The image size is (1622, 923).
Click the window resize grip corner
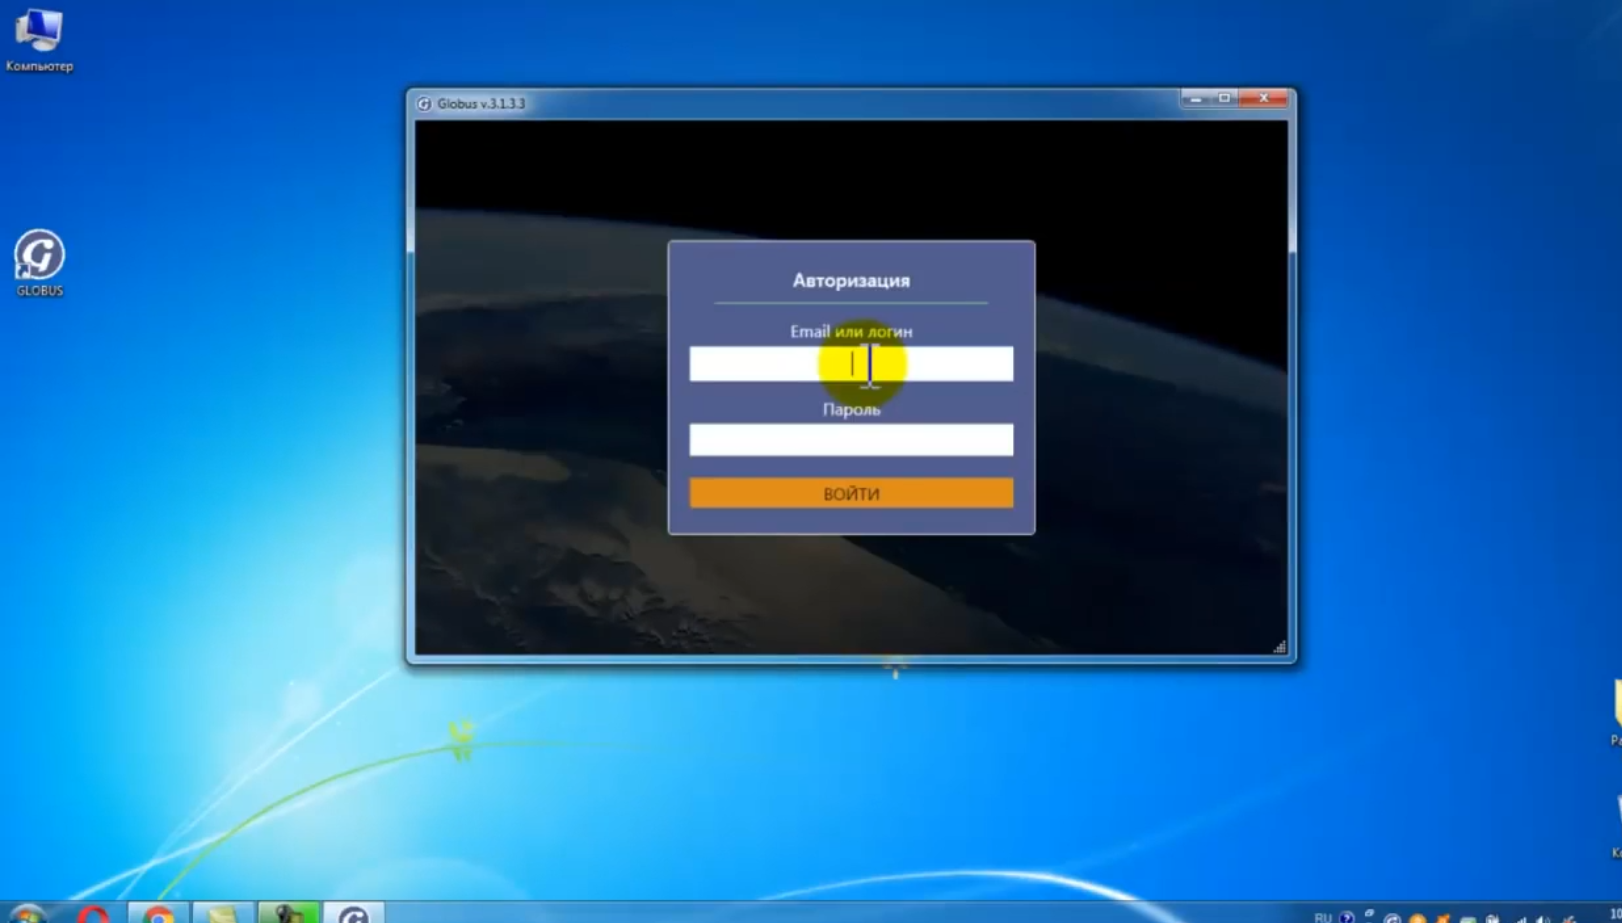[x=1280, y=647]
